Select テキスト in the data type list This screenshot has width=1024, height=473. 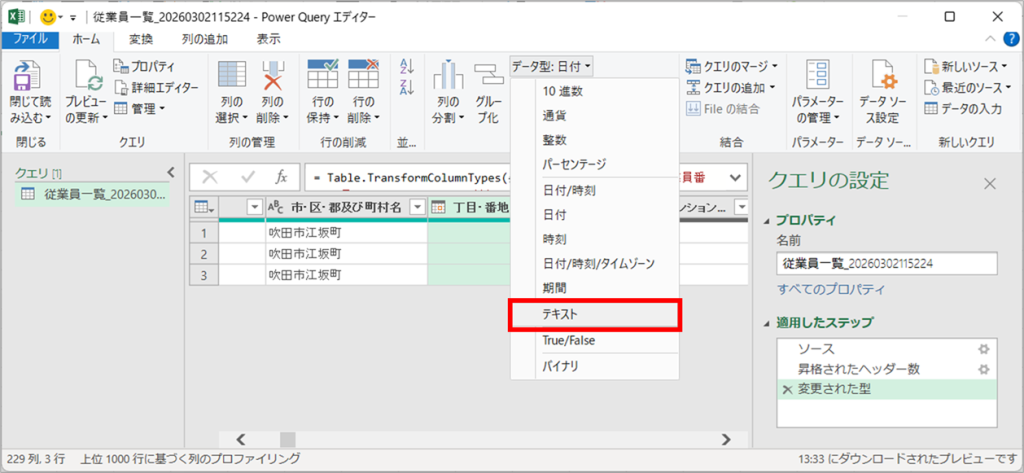point(595,314)
